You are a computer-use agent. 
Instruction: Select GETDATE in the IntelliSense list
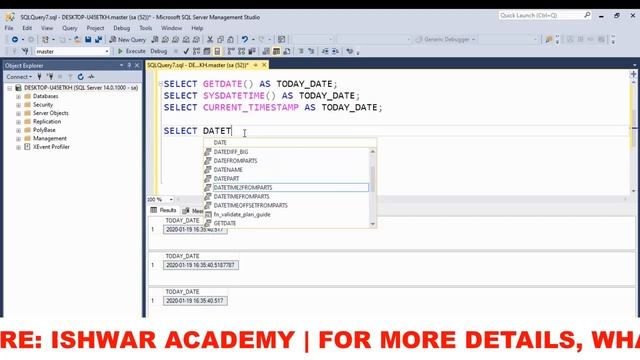tap(225, 223)
